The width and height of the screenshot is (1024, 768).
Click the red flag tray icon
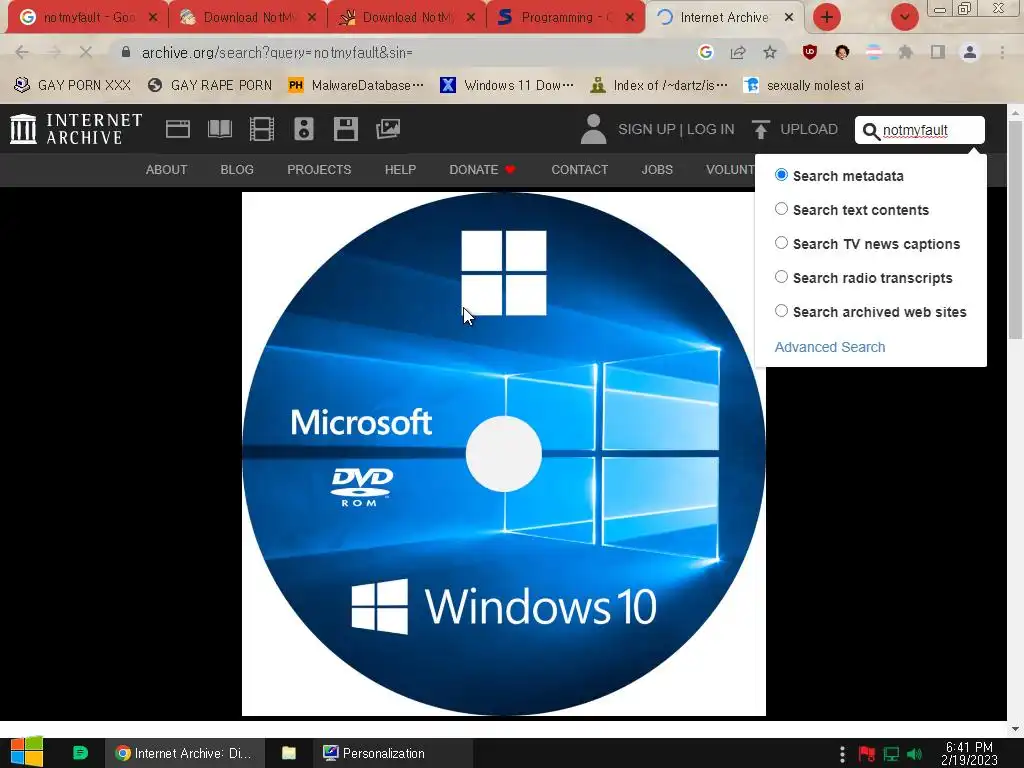867,754
